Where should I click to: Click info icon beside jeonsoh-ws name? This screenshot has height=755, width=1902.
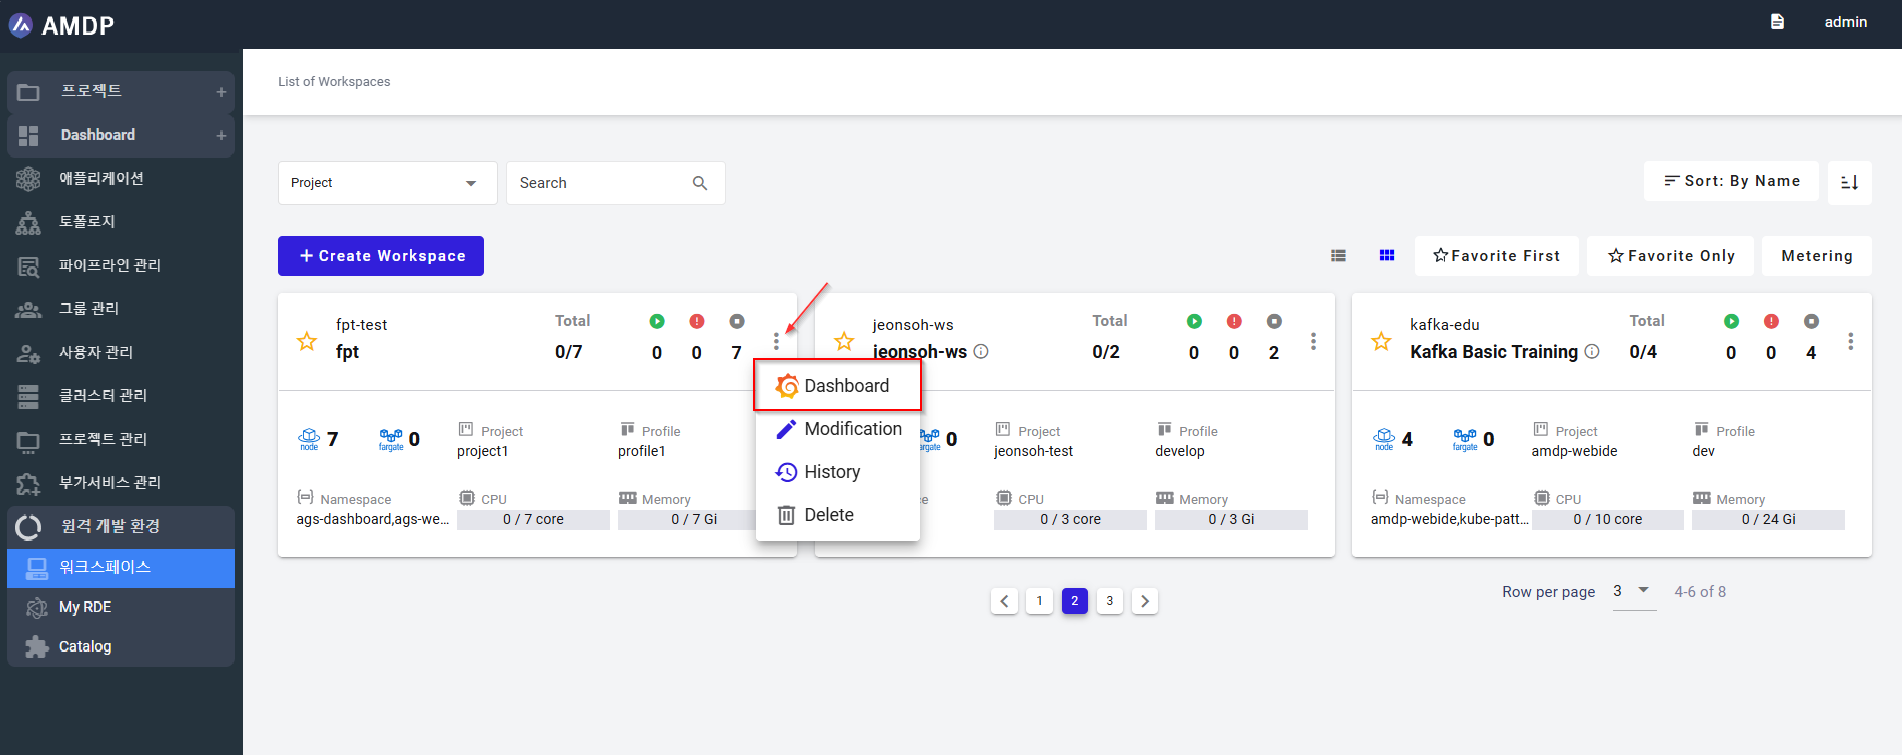[x=981, y=351]
